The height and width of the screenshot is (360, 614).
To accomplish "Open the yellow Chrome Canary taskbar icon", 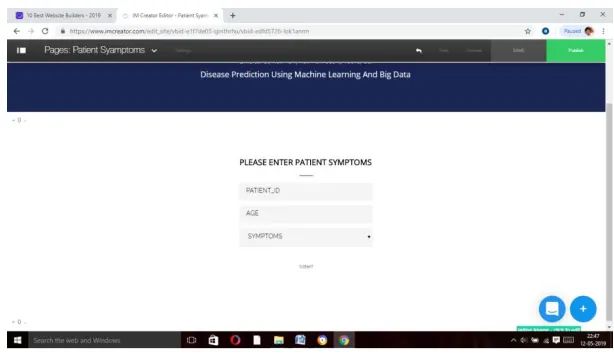I will (x=322, y=340).
